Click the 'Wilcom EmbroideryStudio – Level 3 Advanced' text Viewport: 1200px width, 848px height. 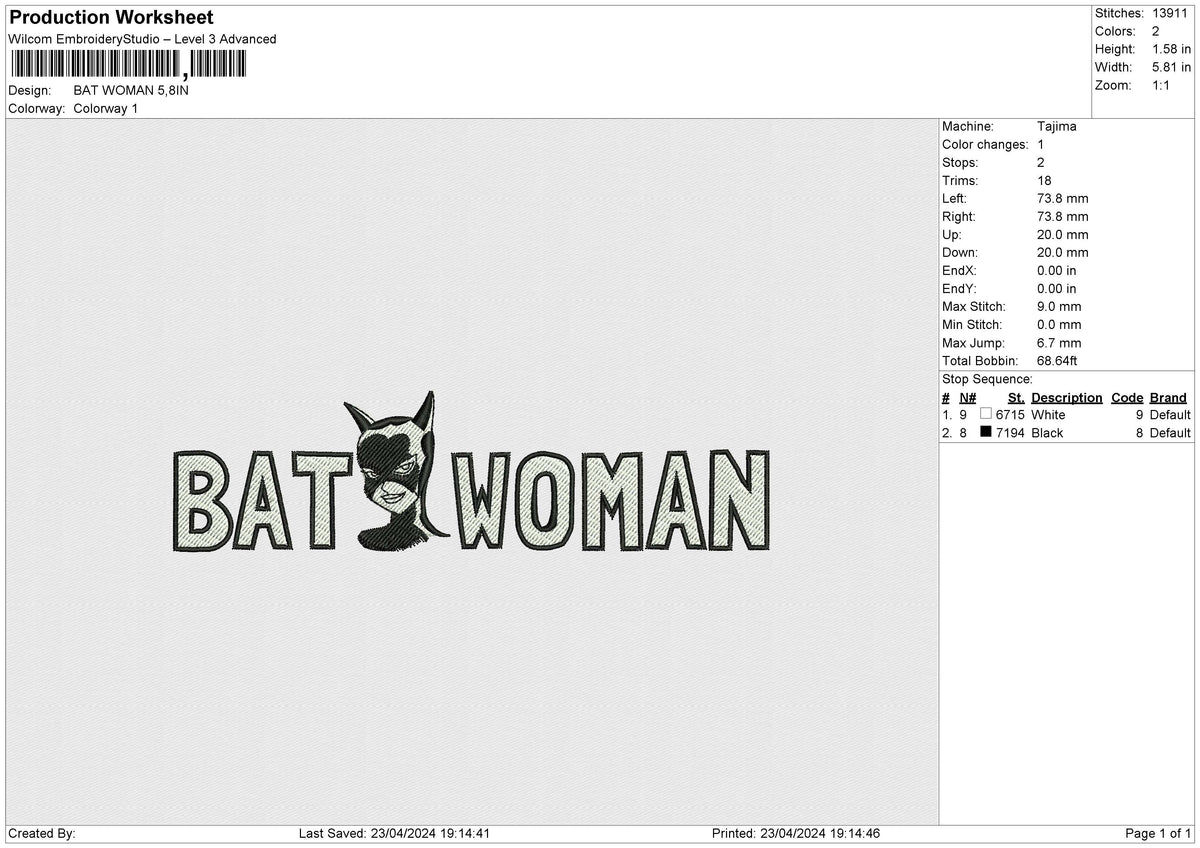[x=142, y=39]
